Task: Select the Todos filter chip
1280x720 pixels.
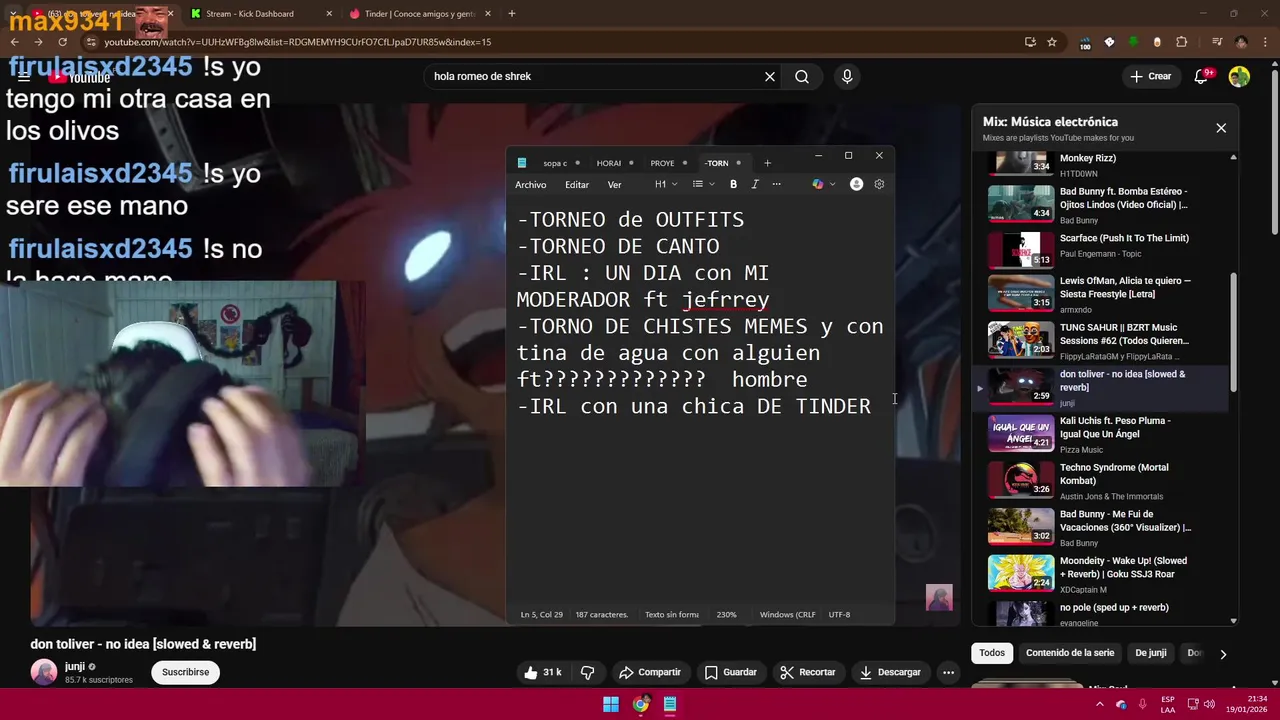Action: point(992,653)
